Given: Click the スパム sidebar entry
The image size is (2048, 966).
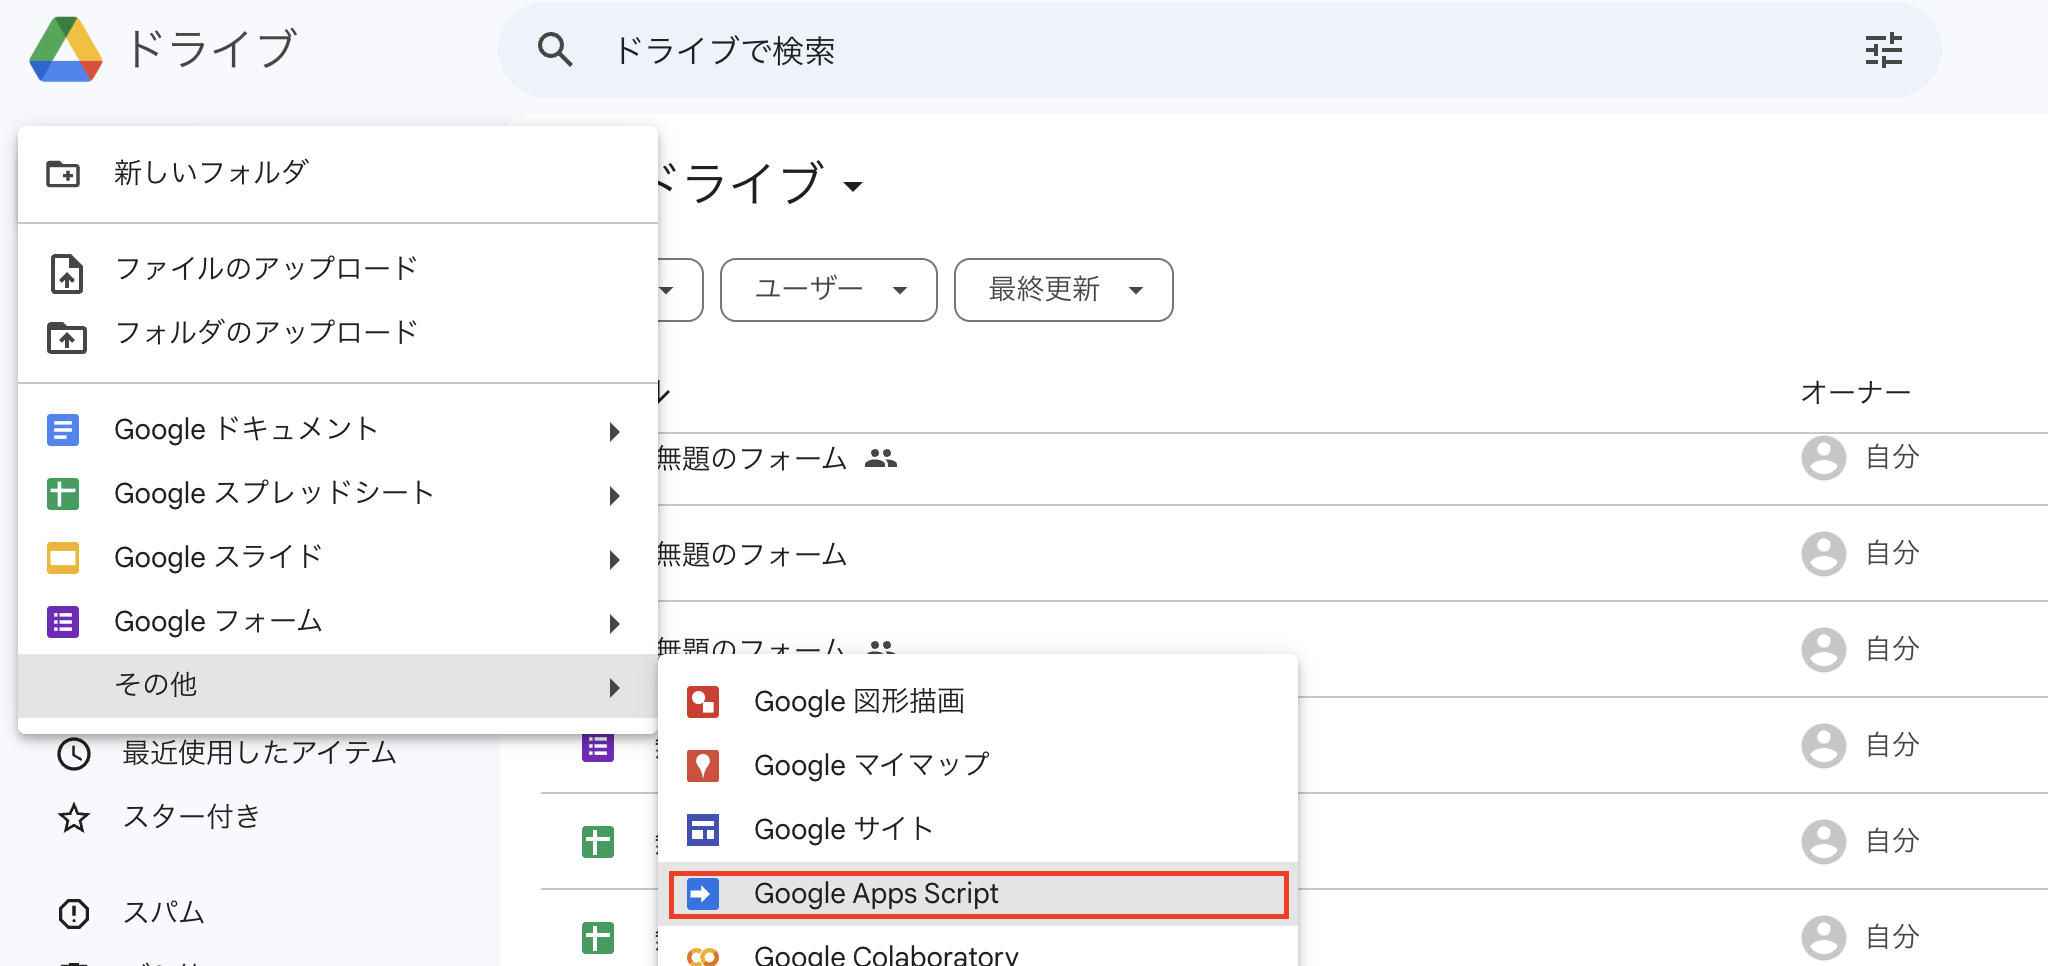Looking at the screenshot, I should pyautogui.click(x=163, y=912).
